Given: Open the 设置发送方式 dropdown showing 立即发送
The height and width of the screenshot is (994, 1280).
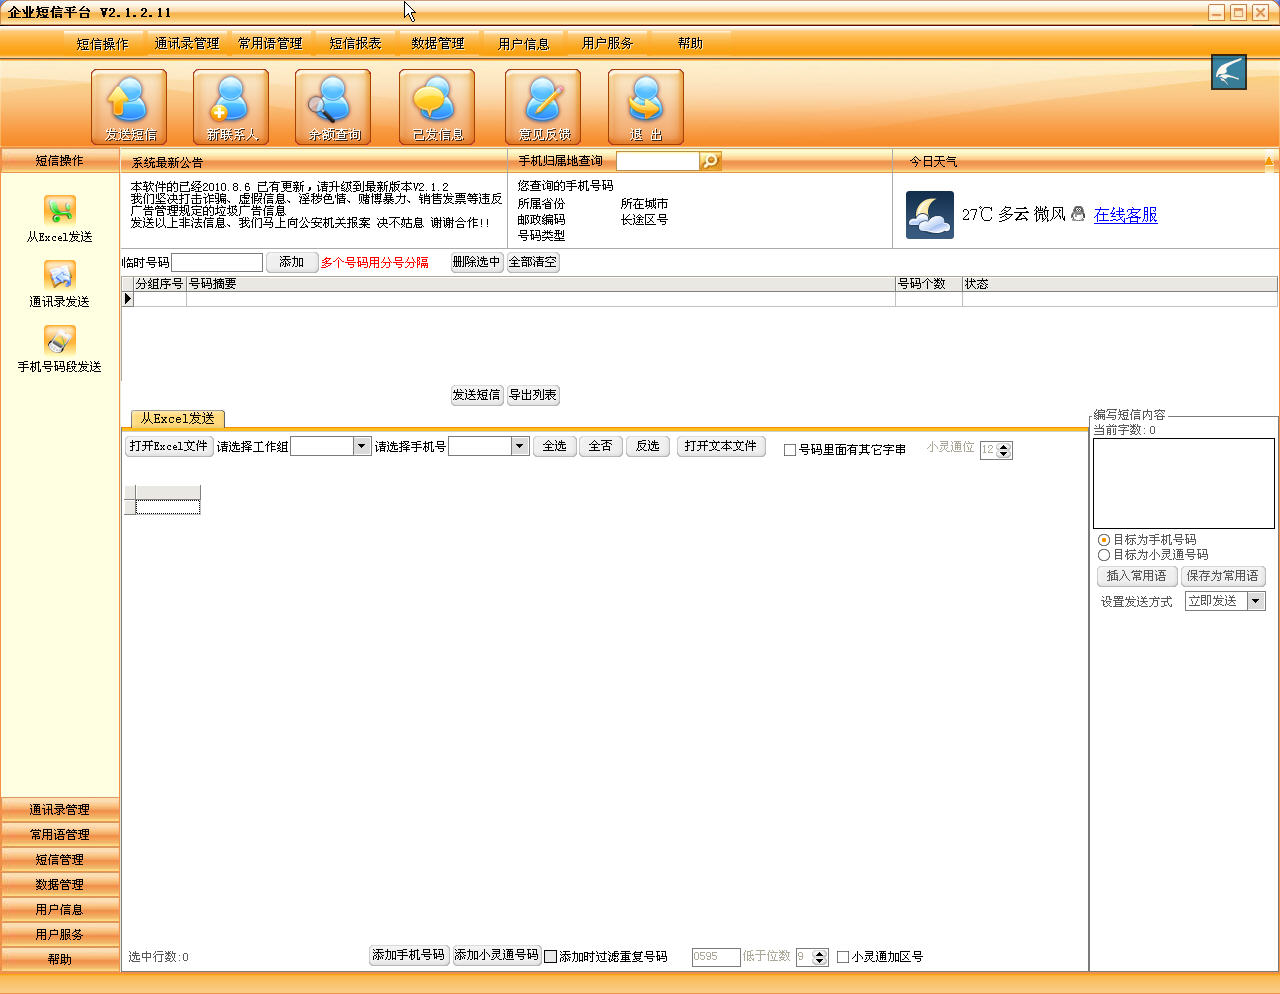Looking at the screenshot, I should pyautogui.click(x=1257, y=601).
